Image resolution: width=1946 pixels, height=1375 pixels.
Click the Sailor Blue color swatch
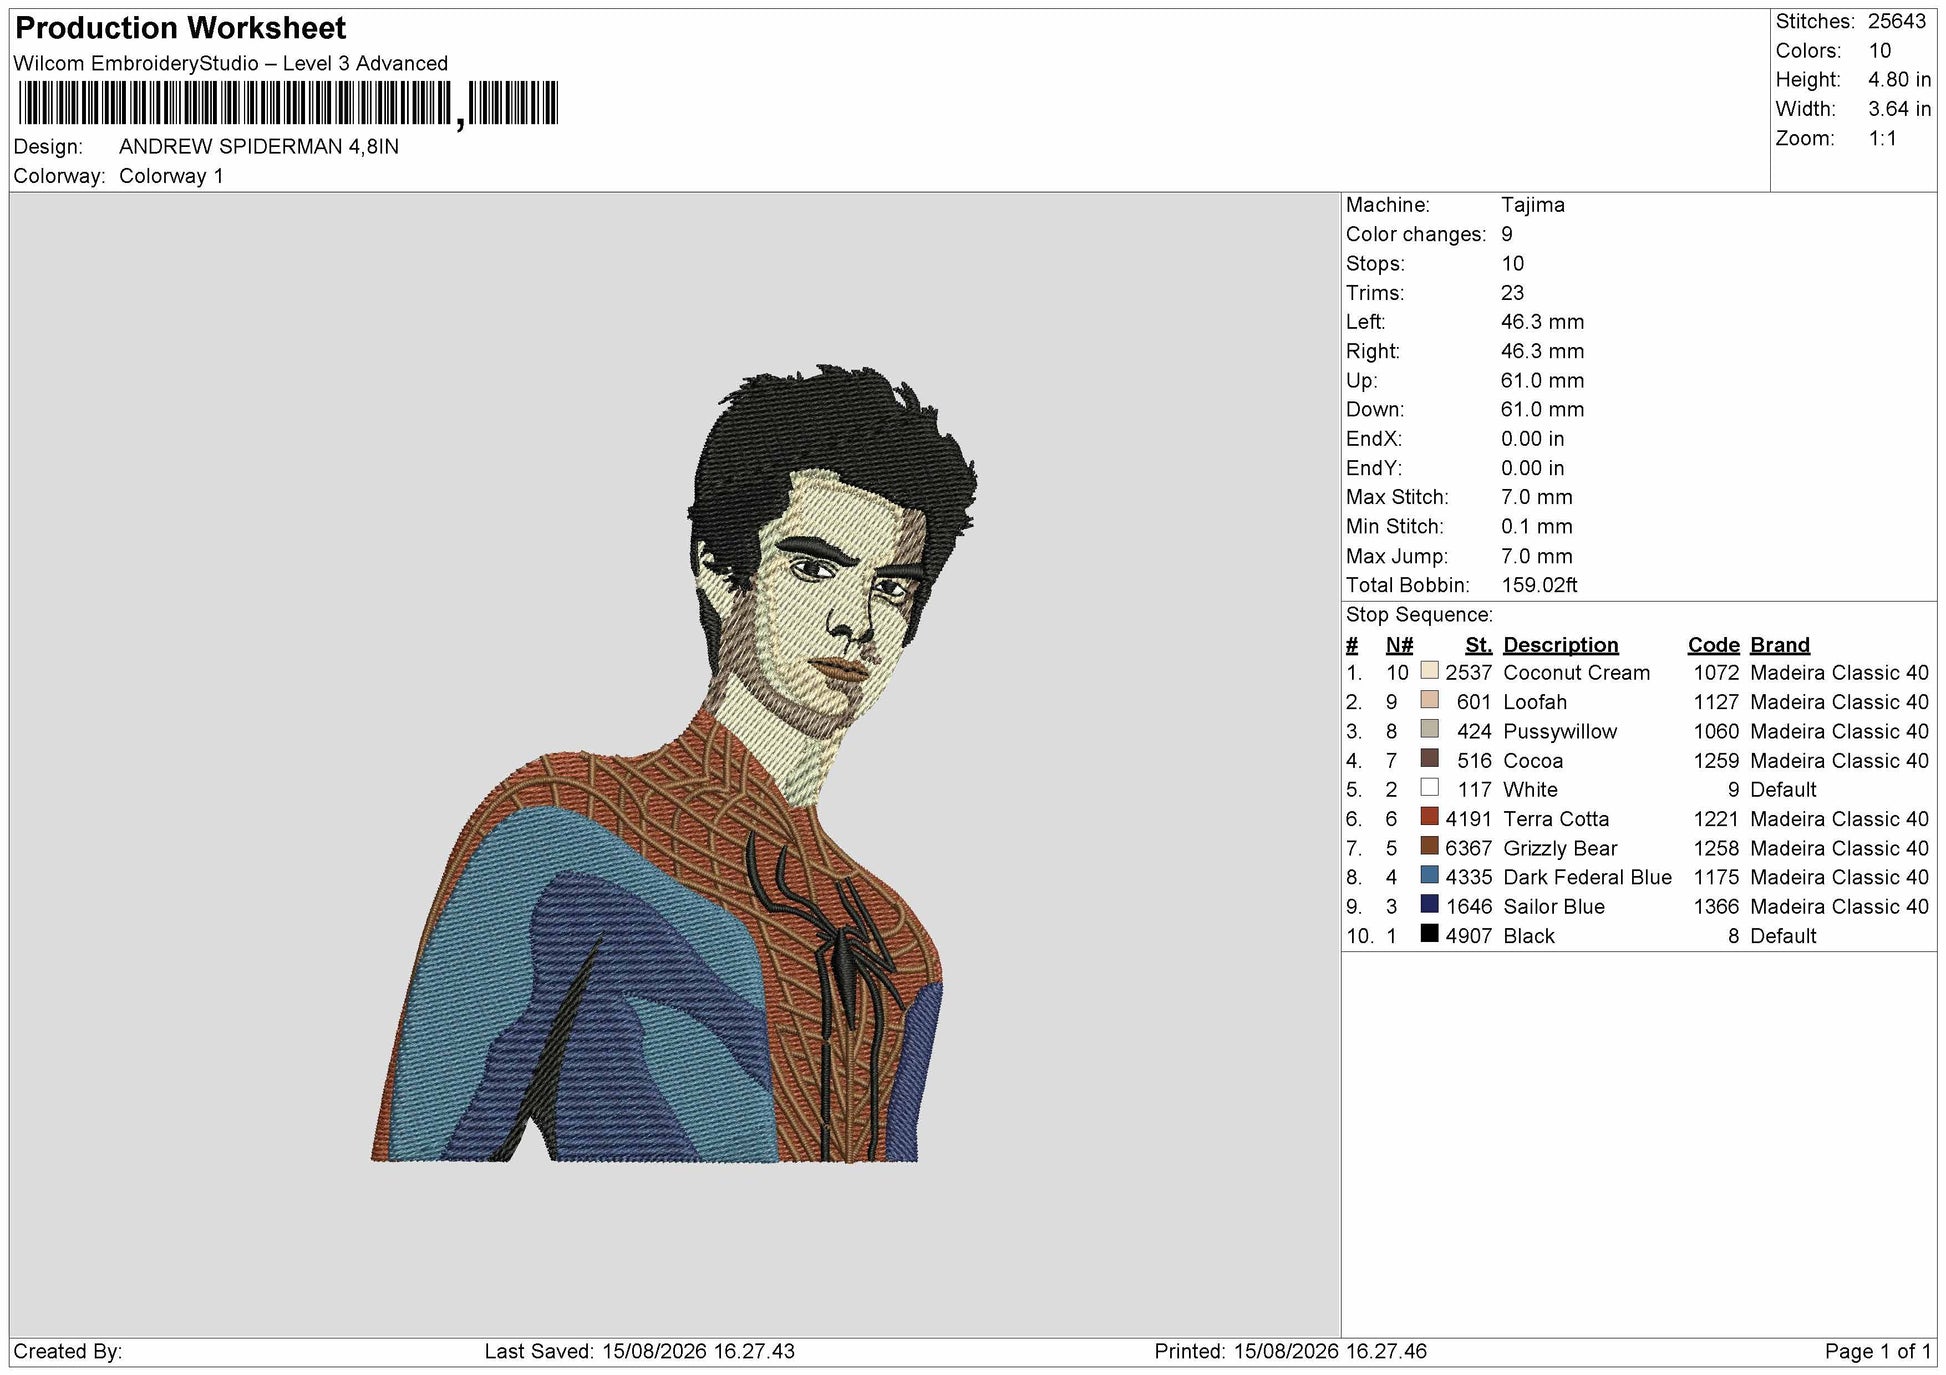tap(1429, 905)
